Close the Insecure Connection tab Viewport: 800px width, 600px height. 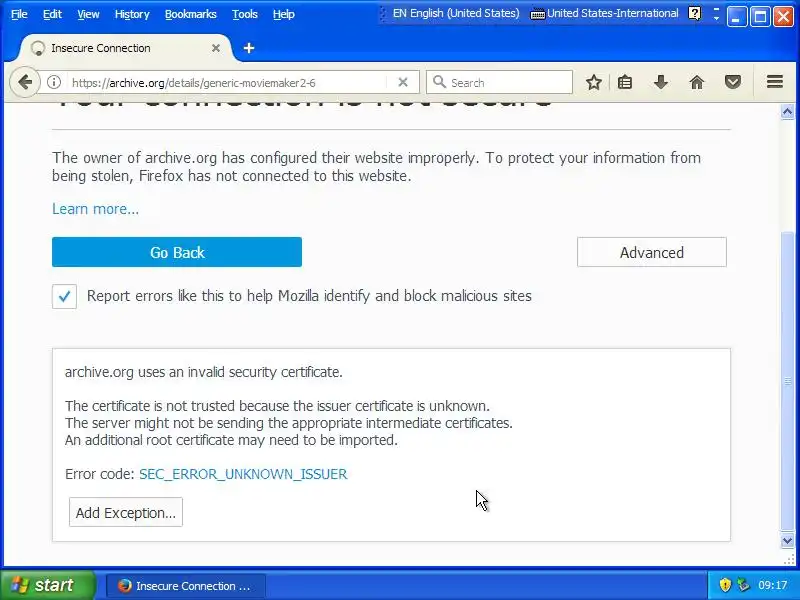click(216, 48)
